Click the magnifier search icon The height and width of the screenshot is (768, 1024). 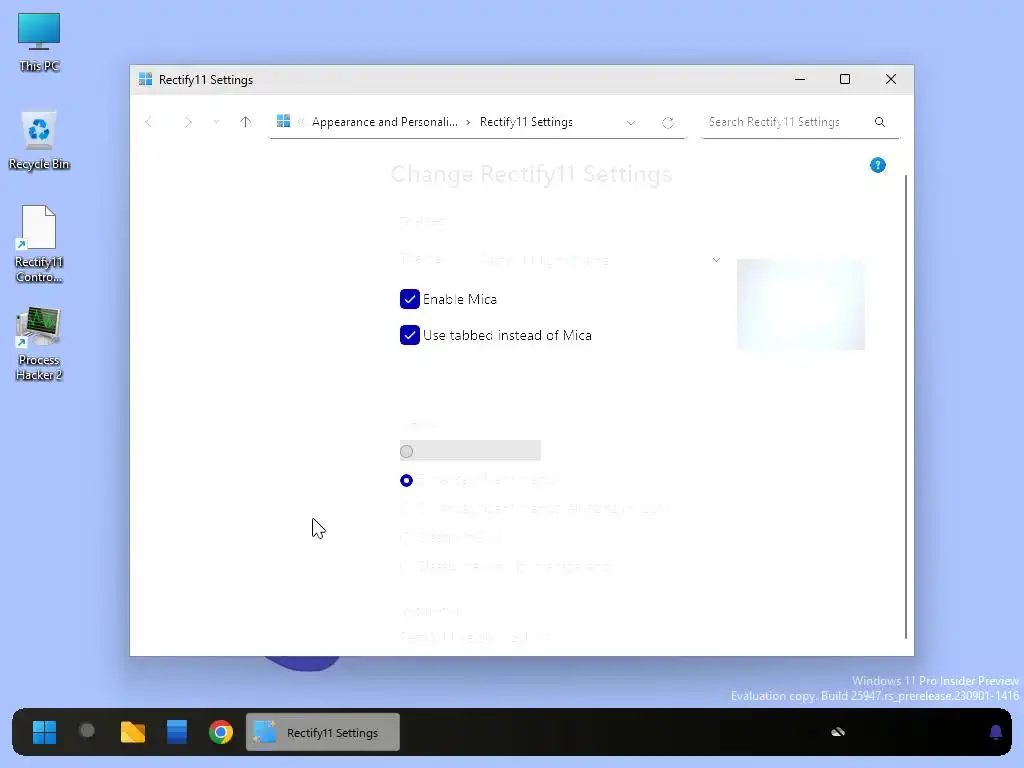coord(880,122)
